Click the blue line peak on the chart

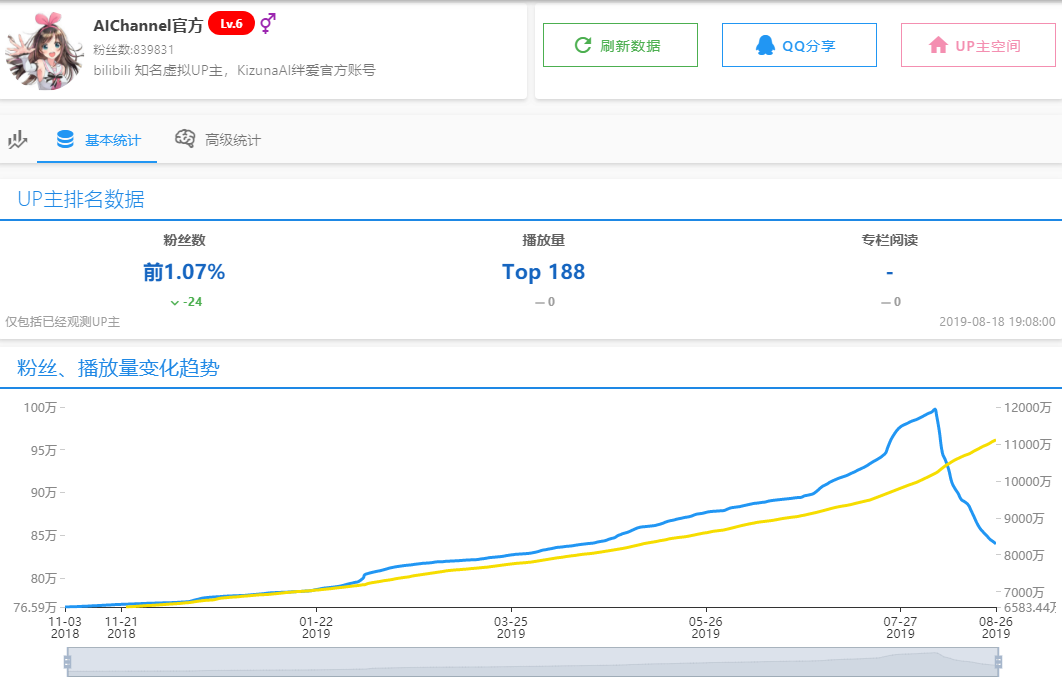[x=935, y=409]
